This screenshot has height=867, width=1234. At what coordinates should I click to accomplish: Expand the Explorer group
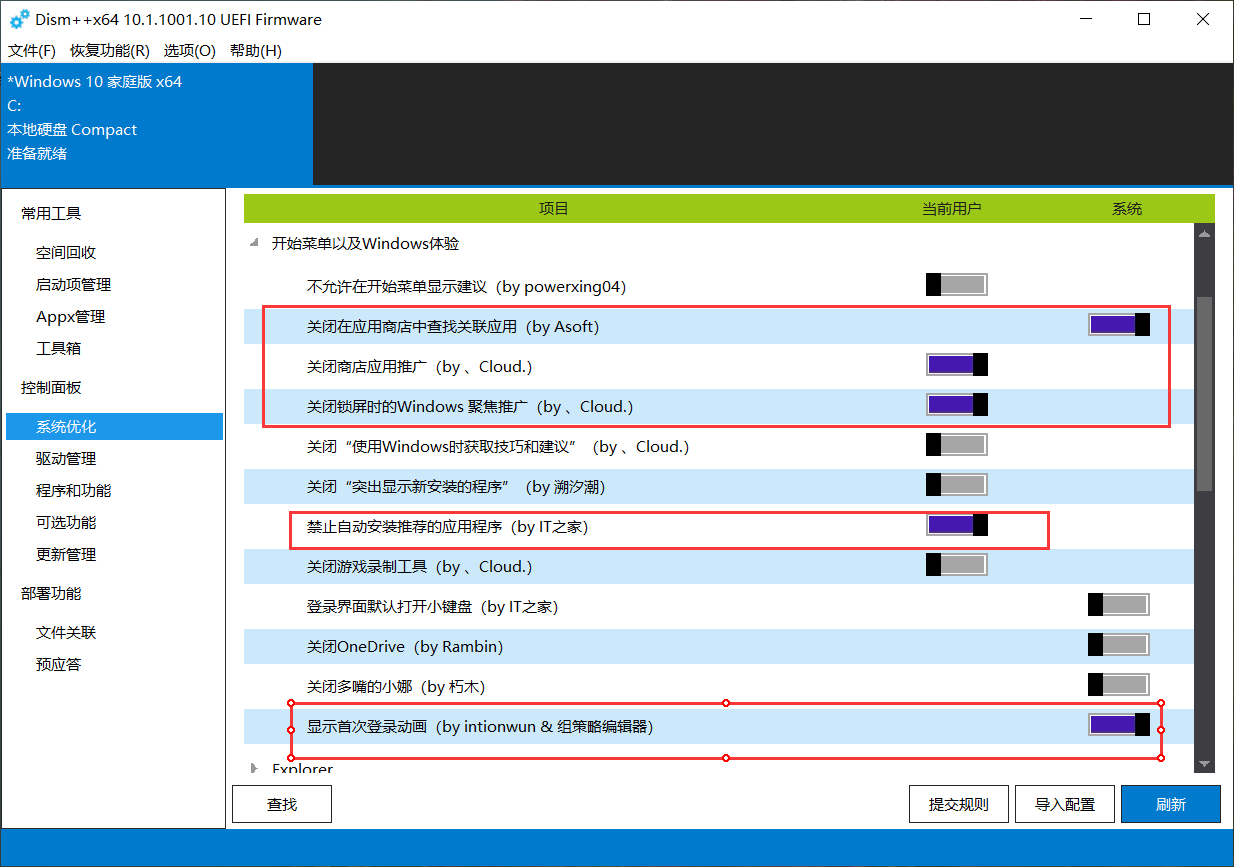pos(254,768)
